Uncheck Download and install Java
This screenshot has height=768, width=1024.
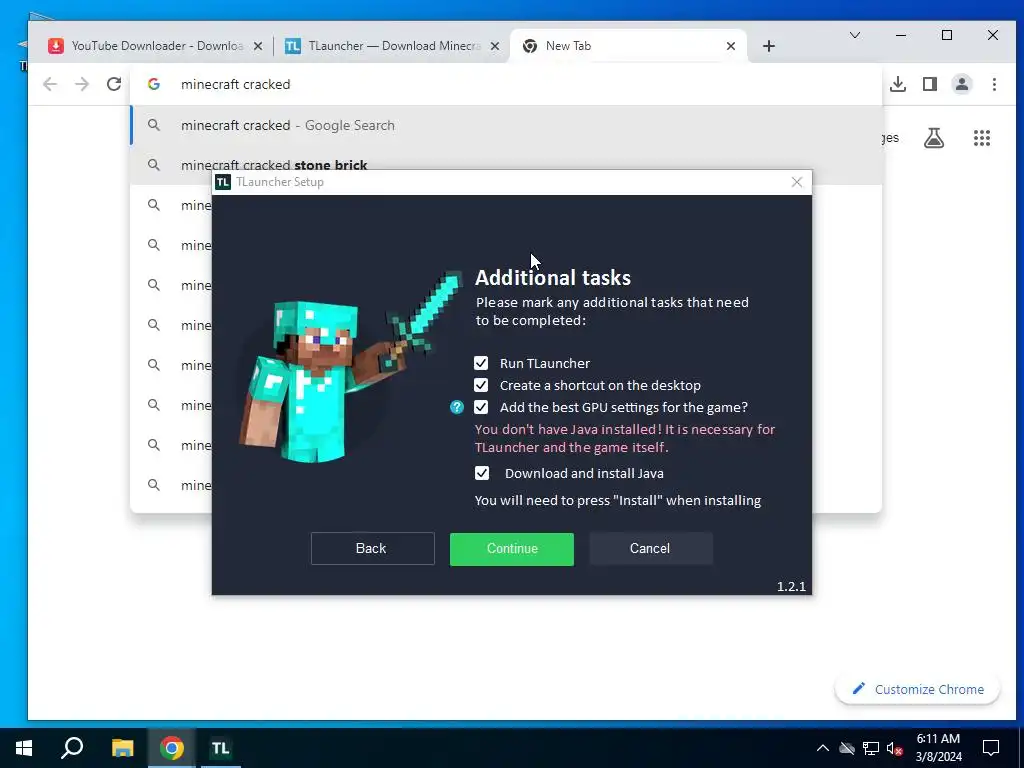pyautogui.click(x=482, y=473)
